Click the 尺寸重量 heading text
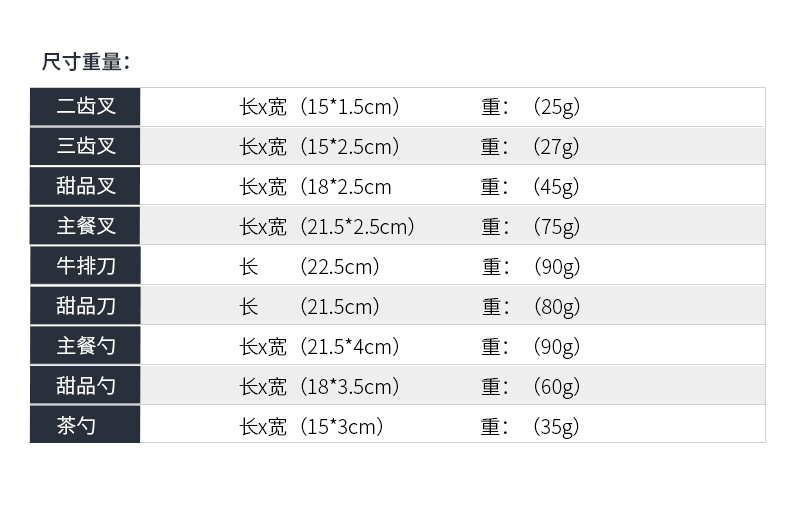Screen dimensions: 790x505 pyautogui.click(x=86, y=62)
